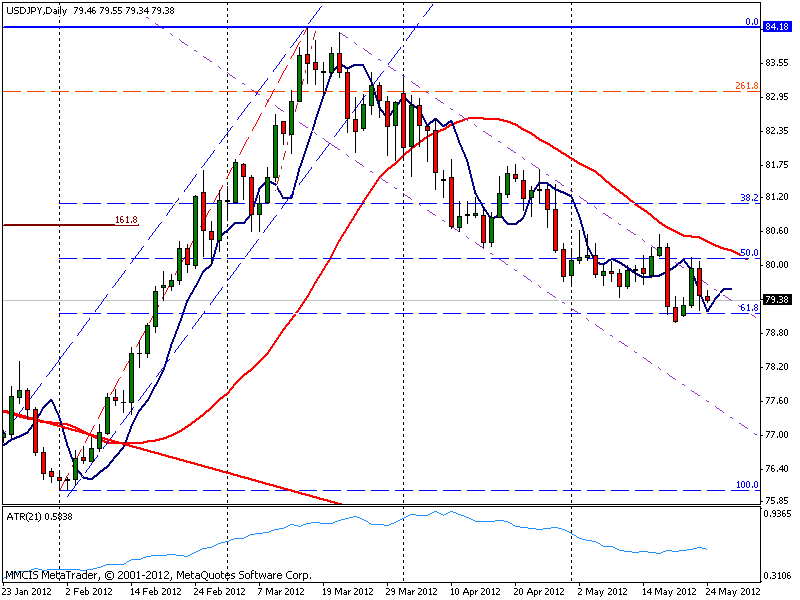Select the 2 May 2012 date marker

[602, 591]
